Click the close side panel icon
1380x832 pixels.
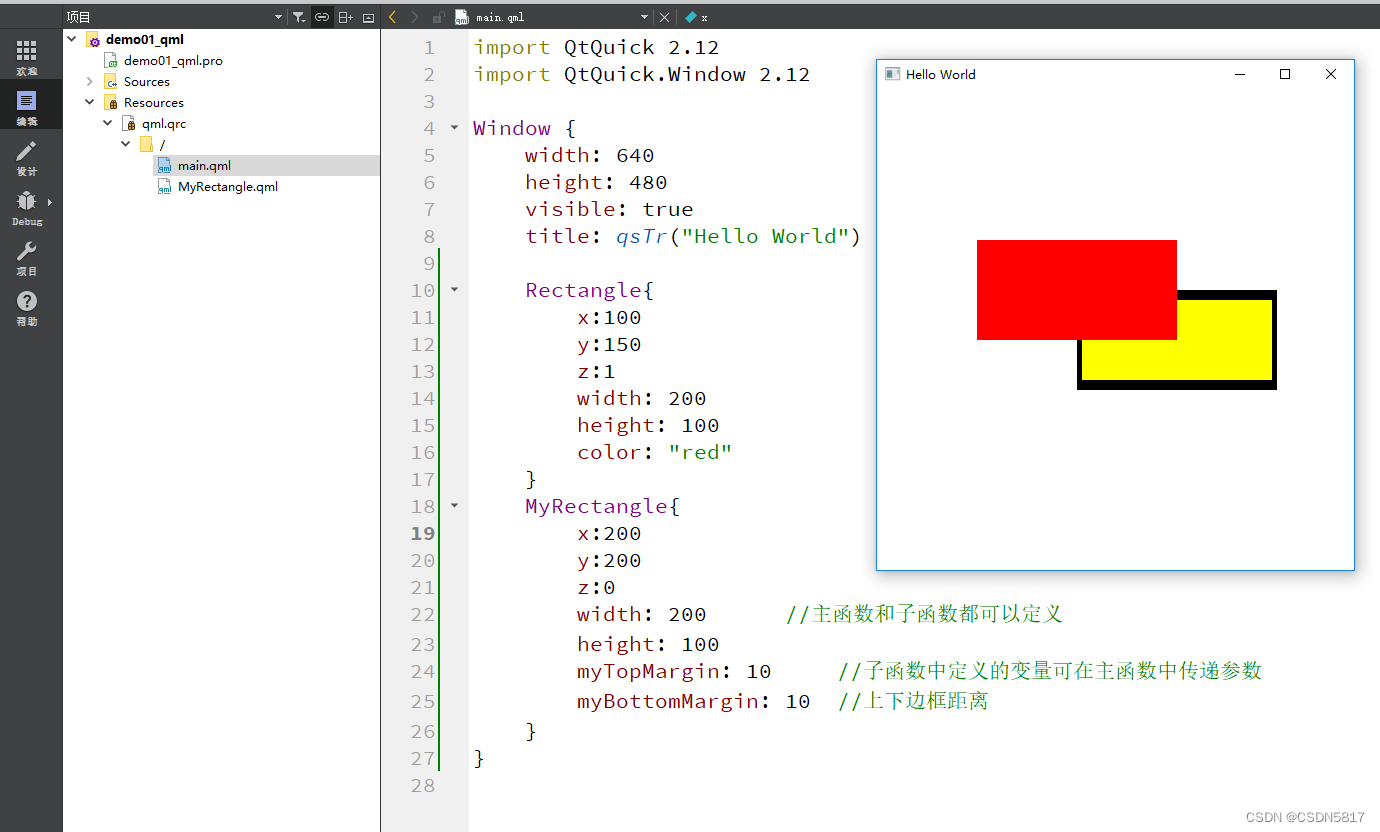(x=368, y=17)
